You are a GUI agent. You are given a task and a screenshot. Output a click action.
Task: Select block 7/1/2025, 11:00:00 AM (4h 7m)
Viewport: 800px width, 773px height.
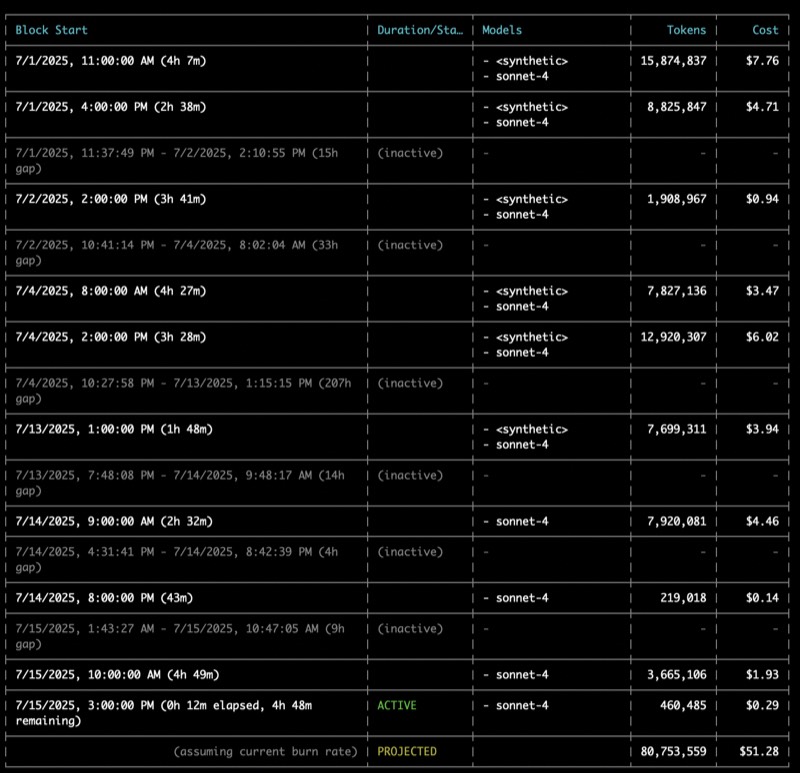pos(111,61)
